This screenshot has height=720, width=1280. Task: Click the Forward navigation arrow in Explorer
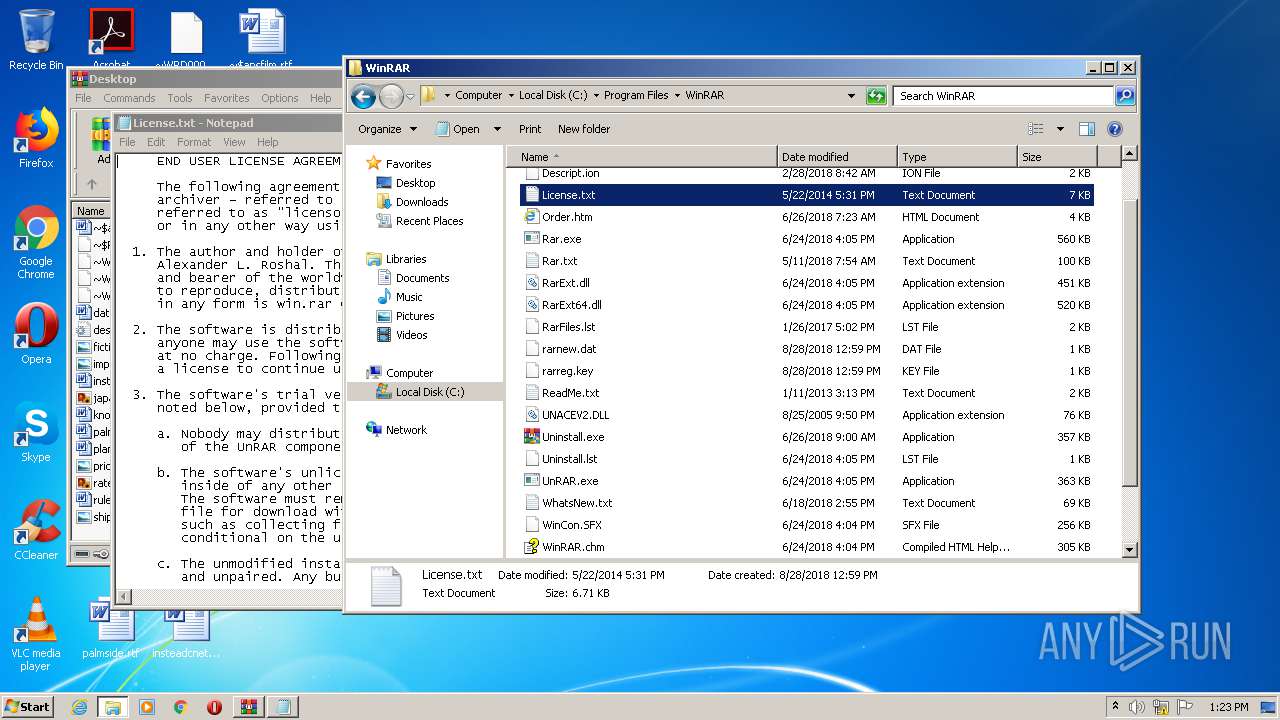click(x=391, y=96)
